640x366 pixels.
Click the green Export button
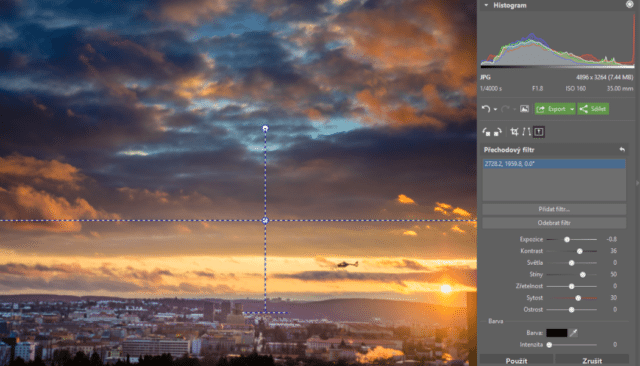552,109
